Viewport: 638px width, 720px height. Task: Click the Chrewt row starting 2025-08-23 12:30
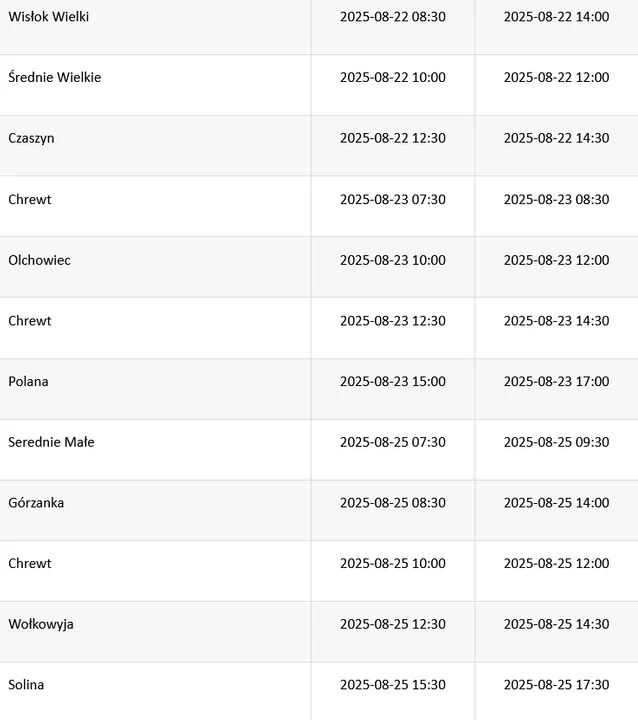tap(319, 328)
